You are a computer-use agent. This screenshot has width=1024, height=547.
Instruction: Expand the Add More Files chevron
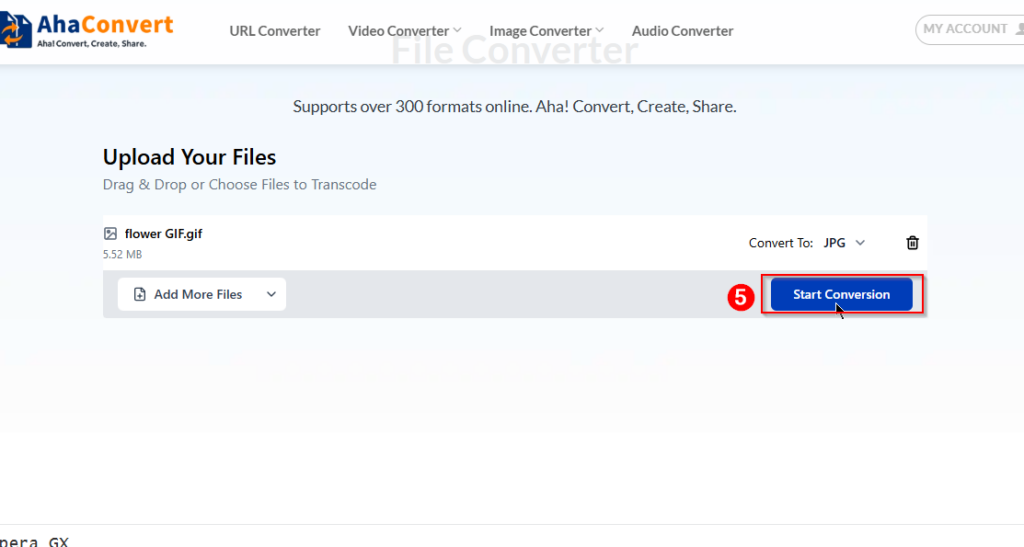click(271, 294)
